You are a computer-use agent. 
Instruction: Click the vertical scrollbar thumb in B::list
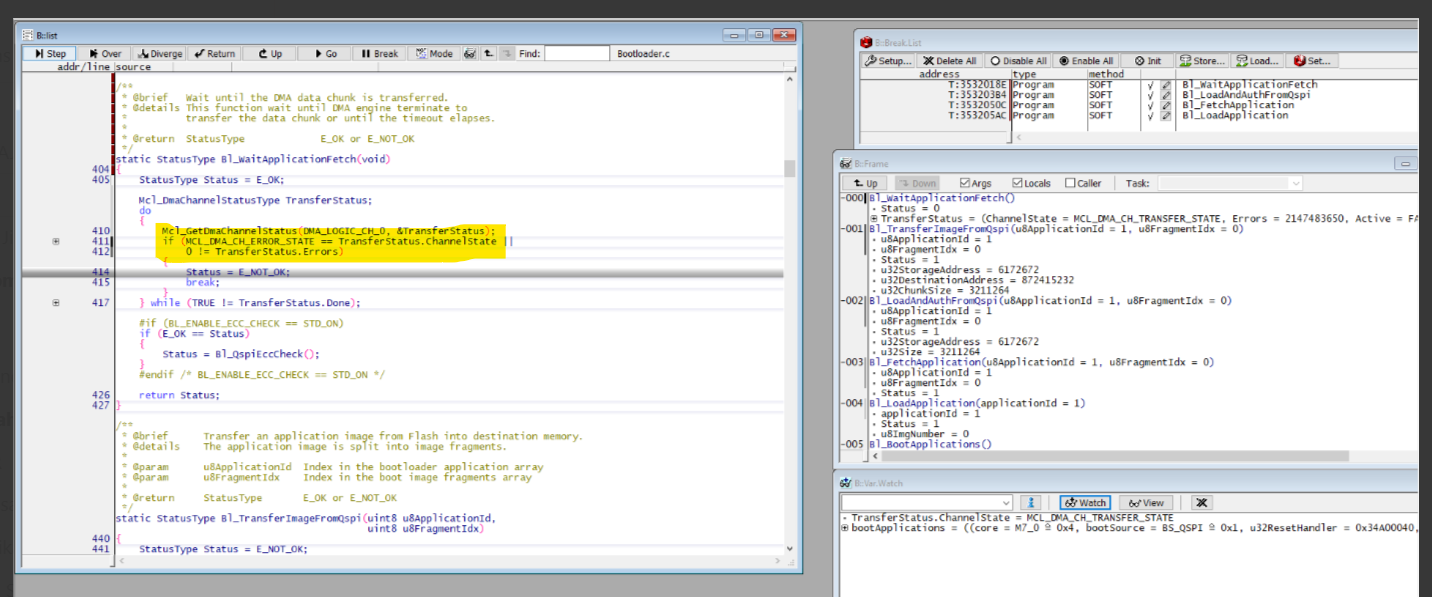pos(790,168)
